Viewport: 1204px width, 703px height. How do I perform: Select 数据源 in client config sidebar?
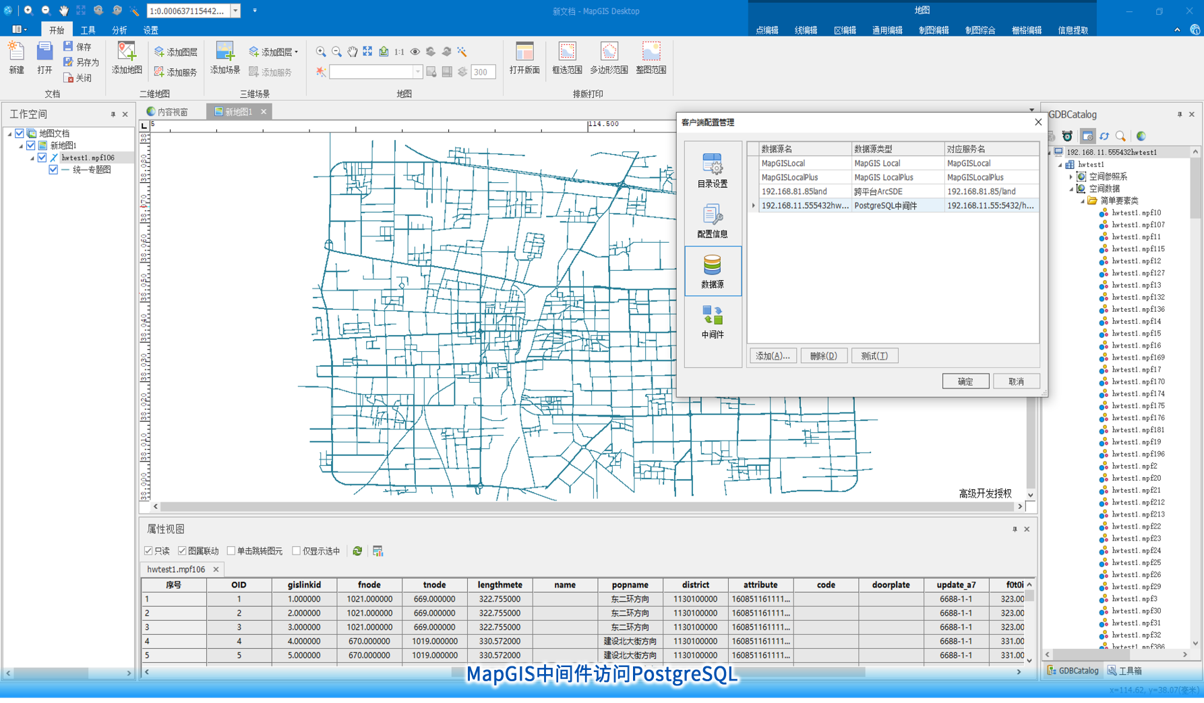712,271
